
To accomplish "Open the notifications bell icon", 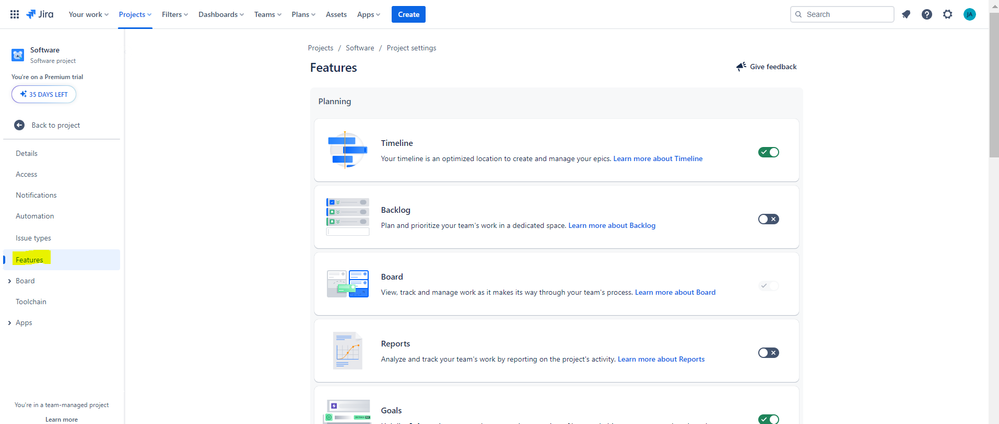I will [906, 14].
